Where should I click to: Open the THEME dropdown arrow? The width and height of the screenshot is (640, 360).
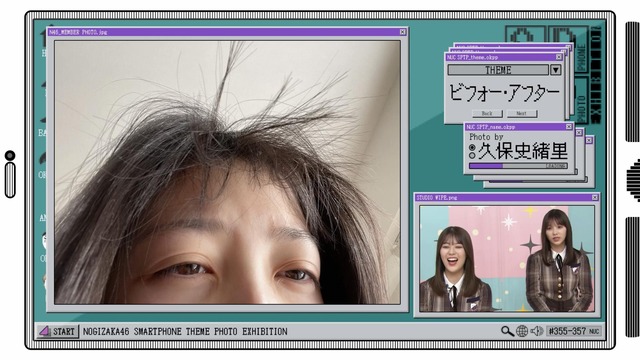555,70
